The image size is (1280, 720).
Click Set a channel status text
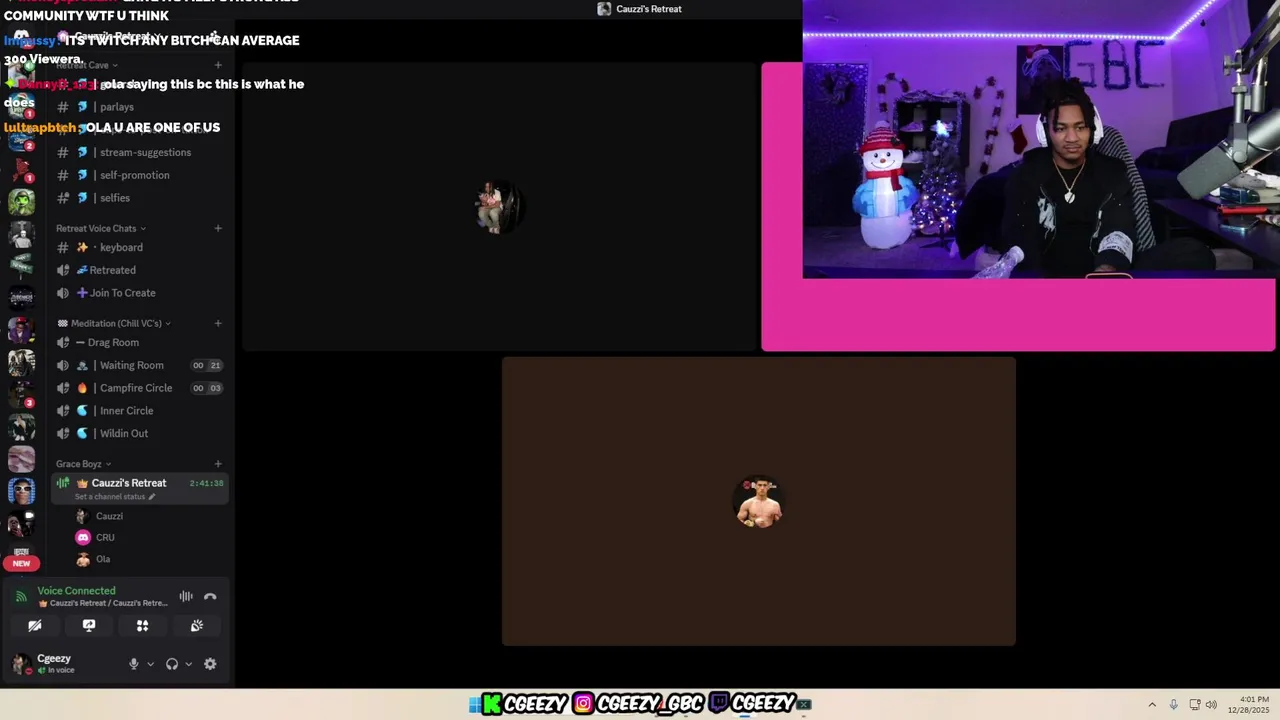(x=110, y=497)
